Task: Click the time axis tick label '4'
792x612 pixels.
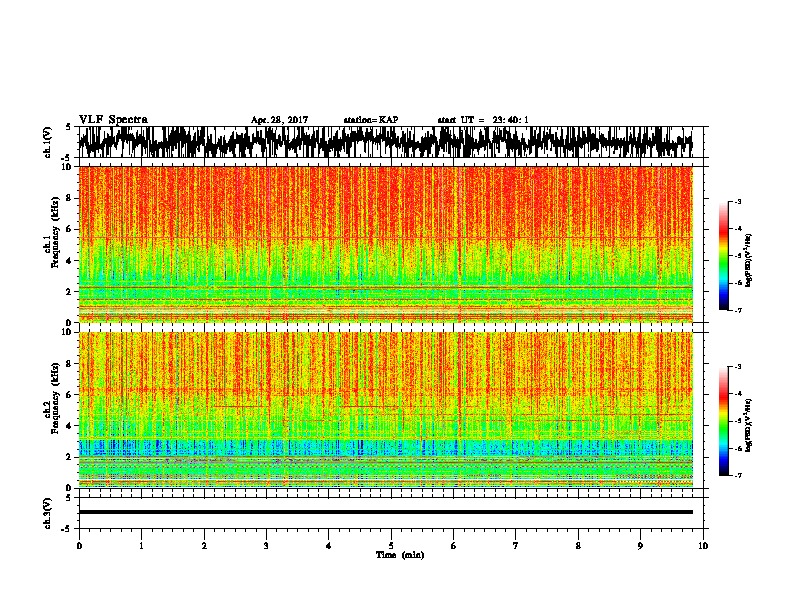Action: pos(329,546)
